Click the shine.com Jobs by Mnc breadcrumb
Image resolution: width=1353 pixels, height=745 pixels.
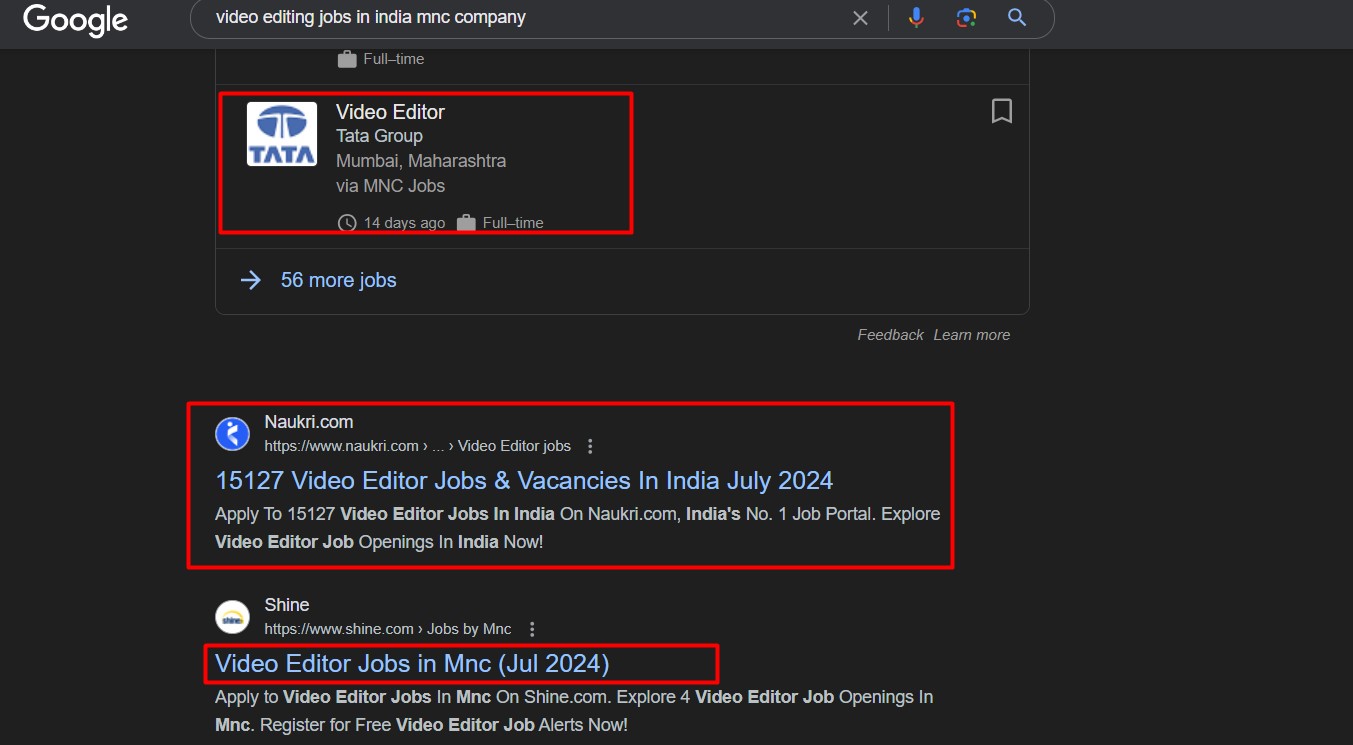[x=388, y=629]
